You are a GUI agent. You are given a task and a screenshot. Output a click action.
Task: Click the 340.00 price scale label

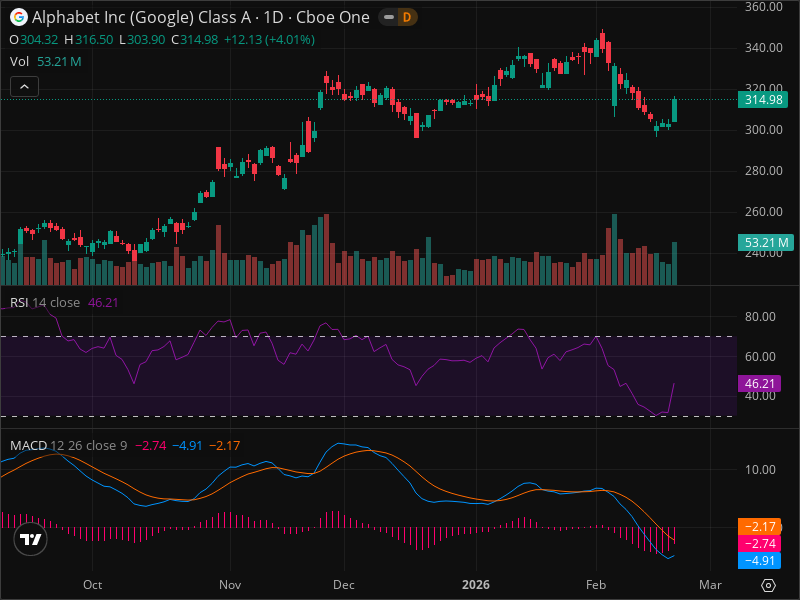(764, 47)
